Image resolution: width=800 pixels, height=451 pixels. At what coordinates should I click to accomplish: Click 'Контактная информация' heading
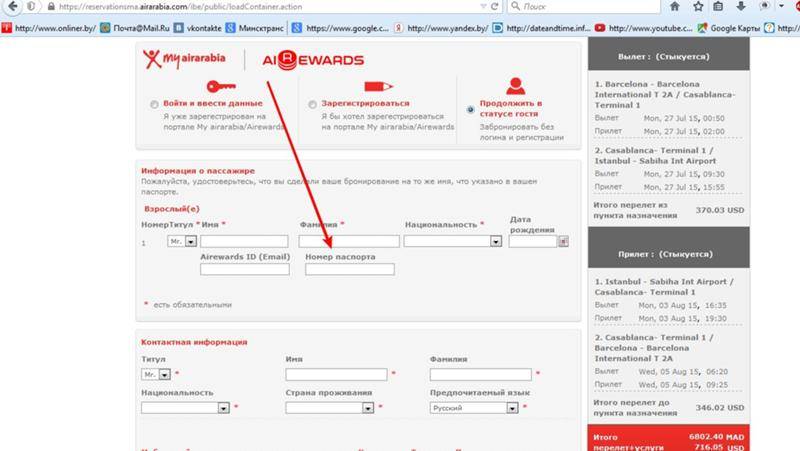[194, 342]
